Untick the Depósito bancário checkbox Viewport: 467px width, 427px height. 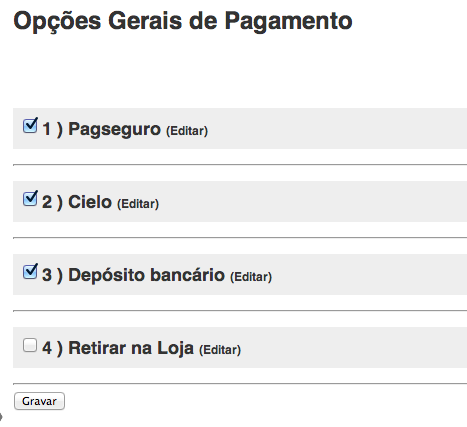pos(30,272)
